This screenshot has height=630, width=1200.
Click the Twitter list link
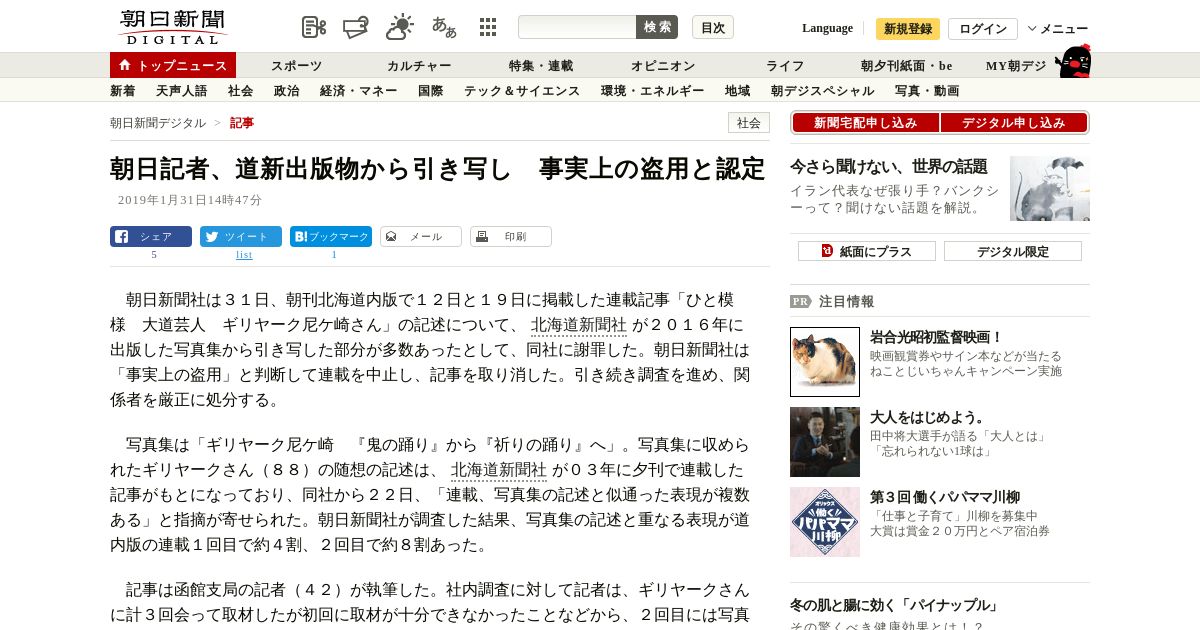point(244,255)
